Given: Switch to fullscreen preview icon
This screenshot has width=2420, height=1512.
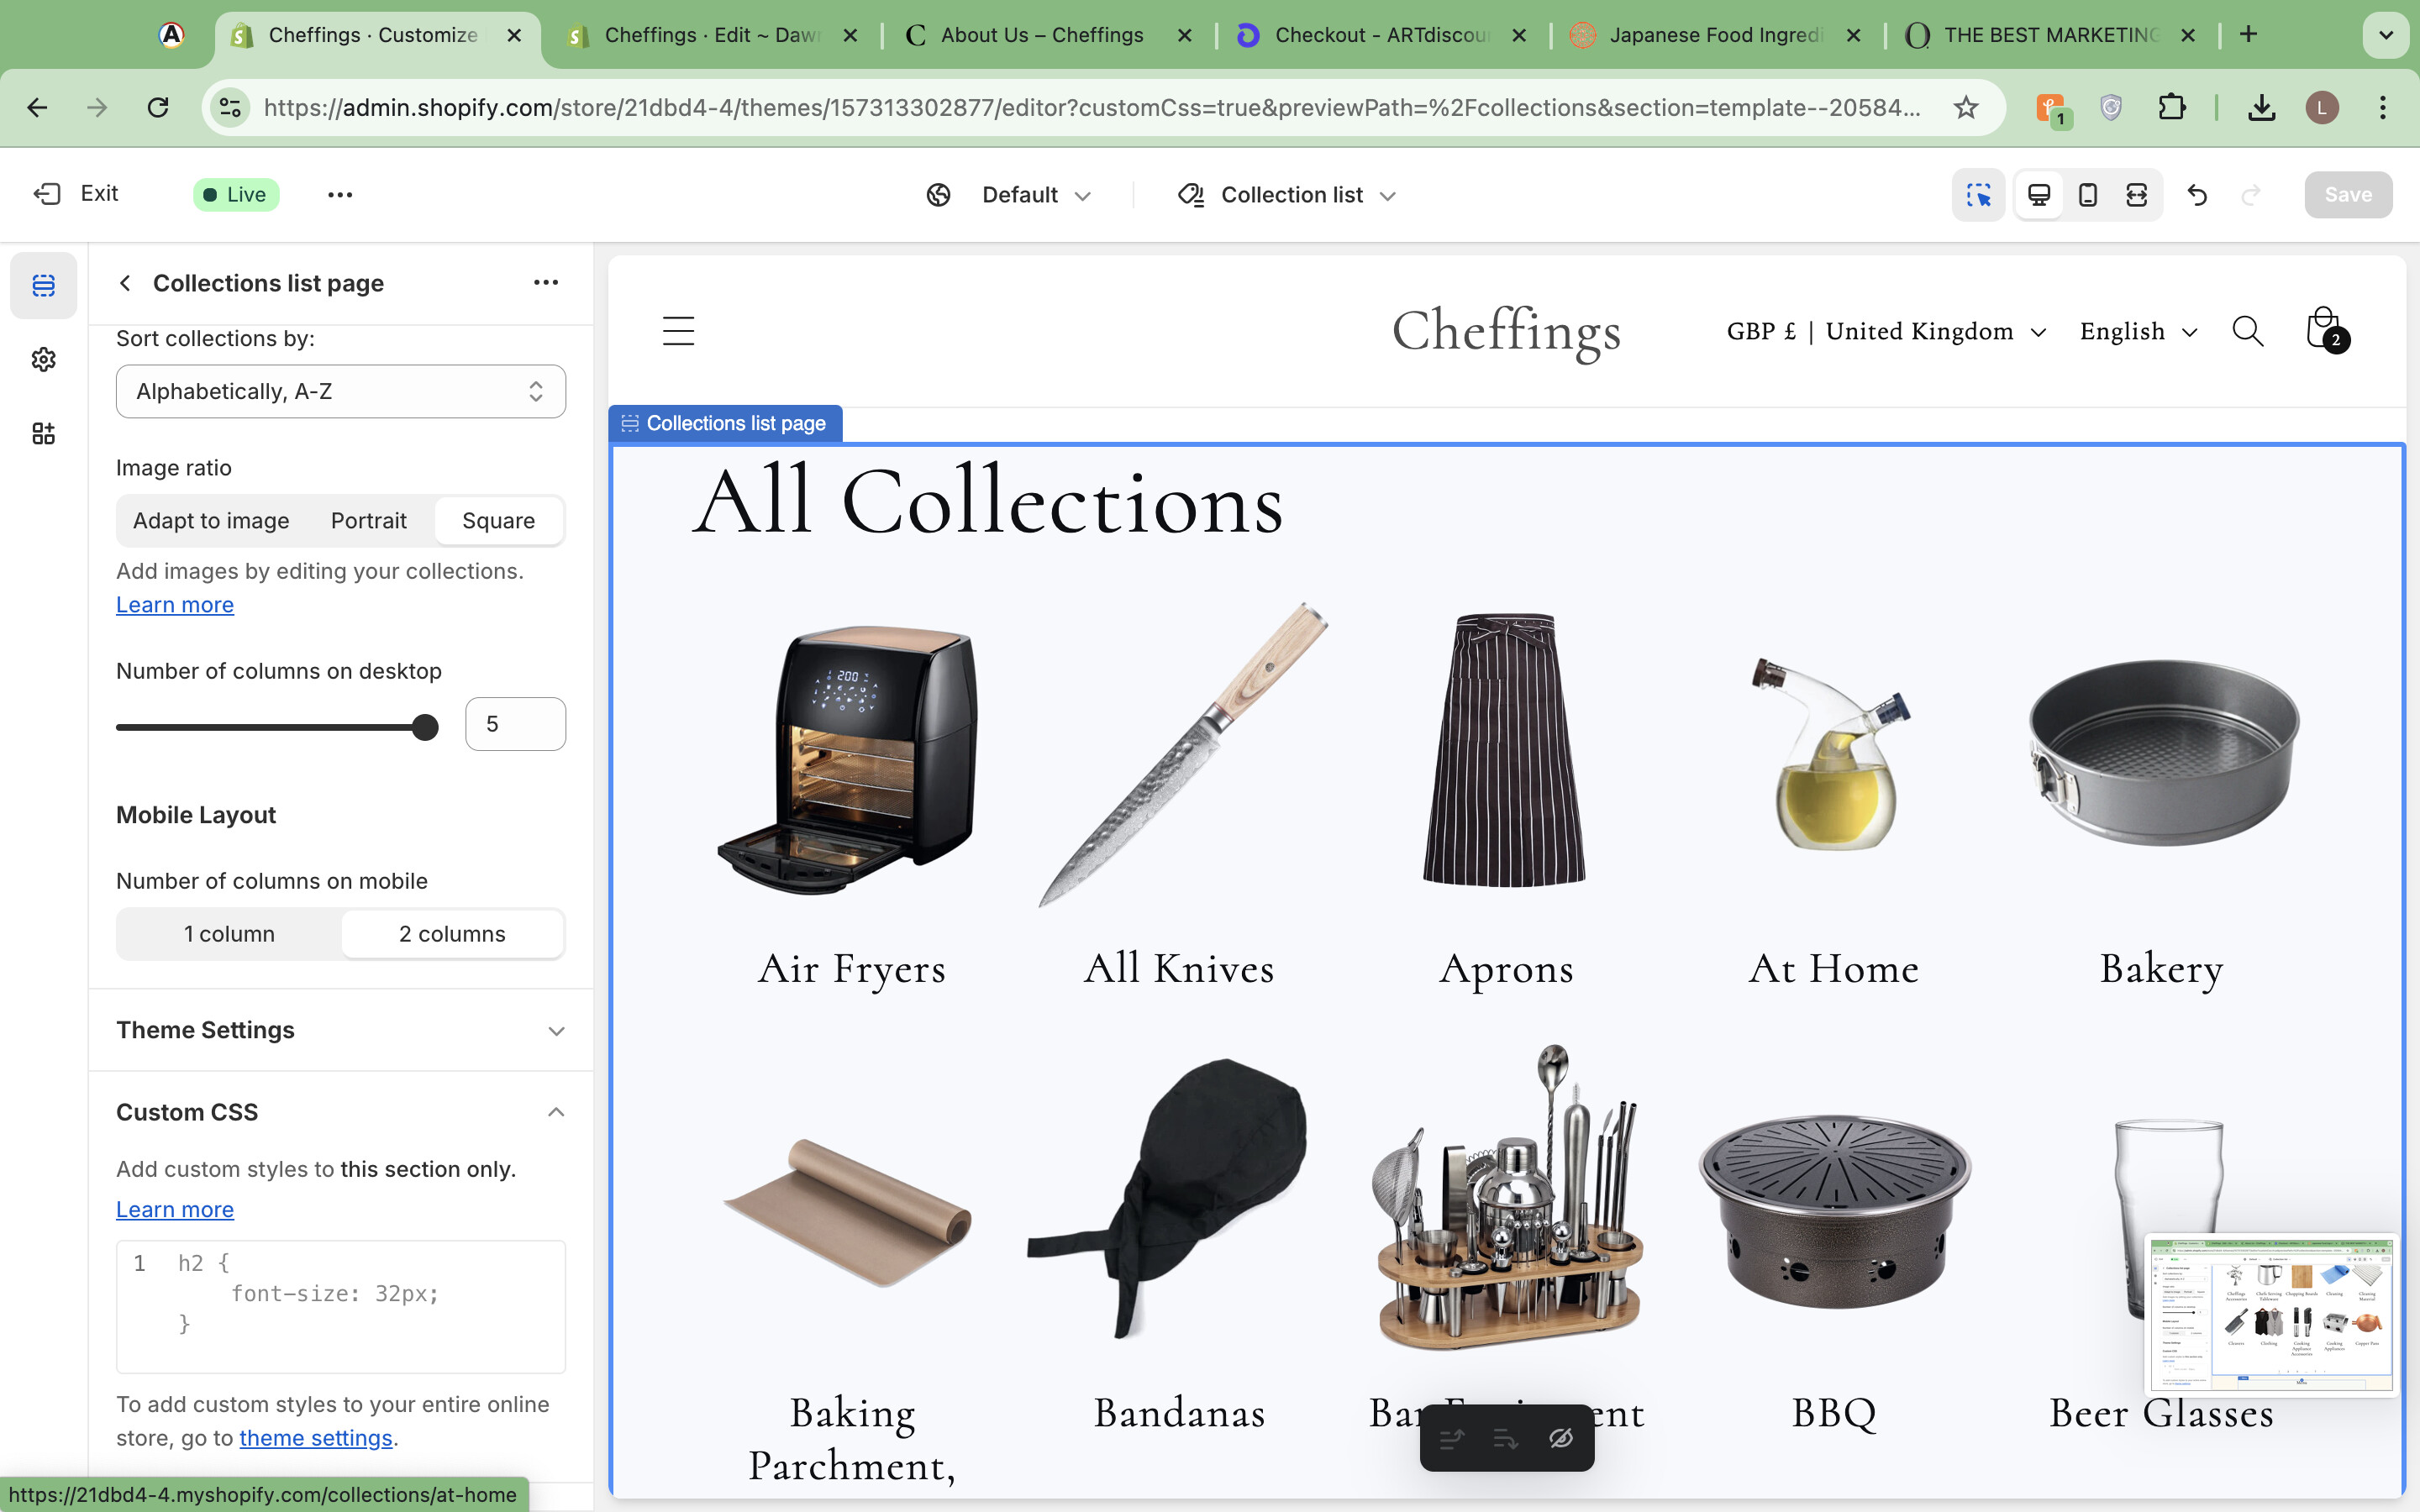Looking at the screenshot, I should [2136, 195].
